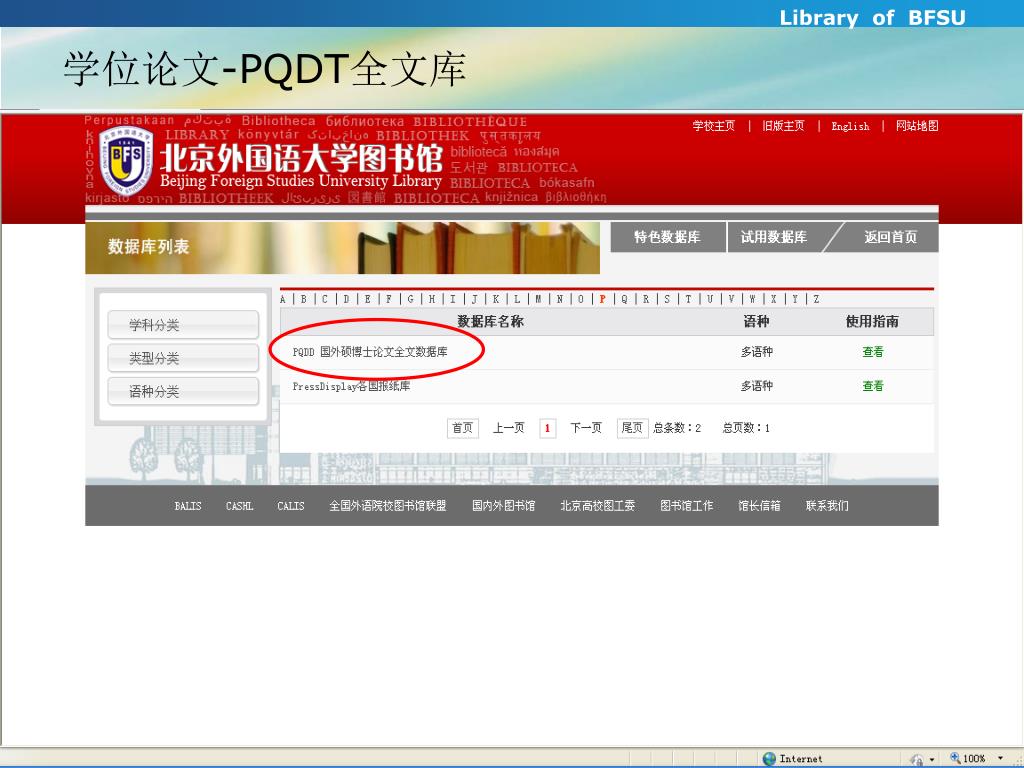
Task: Filter databases by letter K
Action: point(496,299)
